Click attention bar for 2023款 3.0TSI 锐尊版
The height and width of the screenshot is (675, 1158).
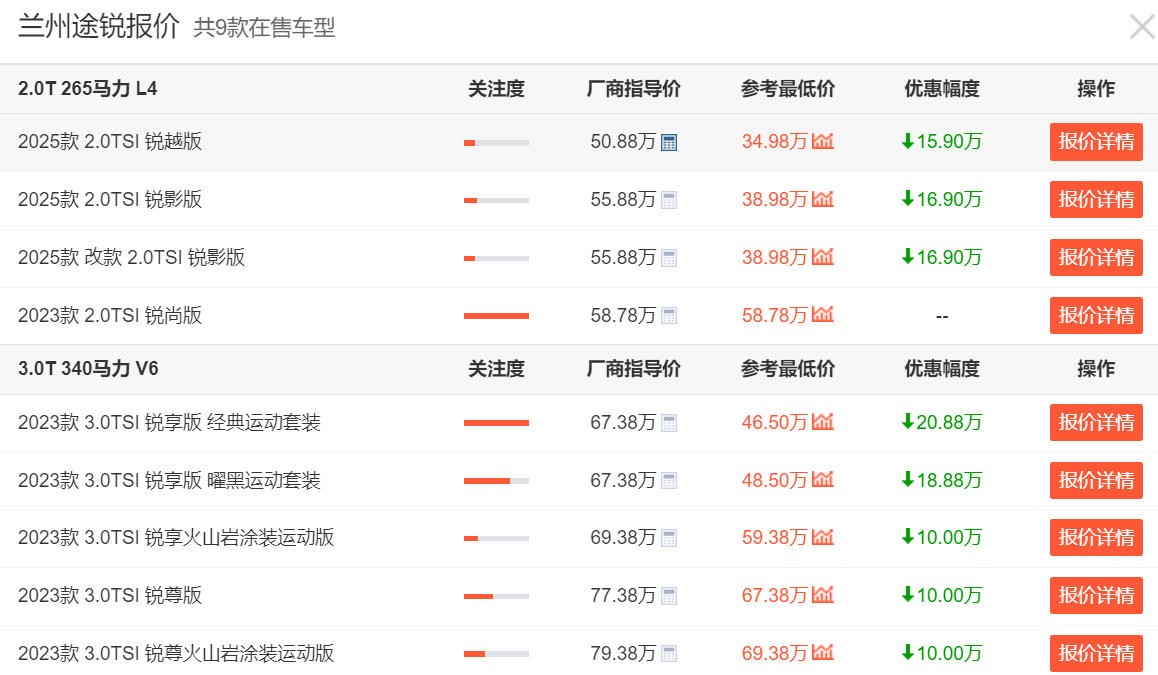[x=496, y=596]
